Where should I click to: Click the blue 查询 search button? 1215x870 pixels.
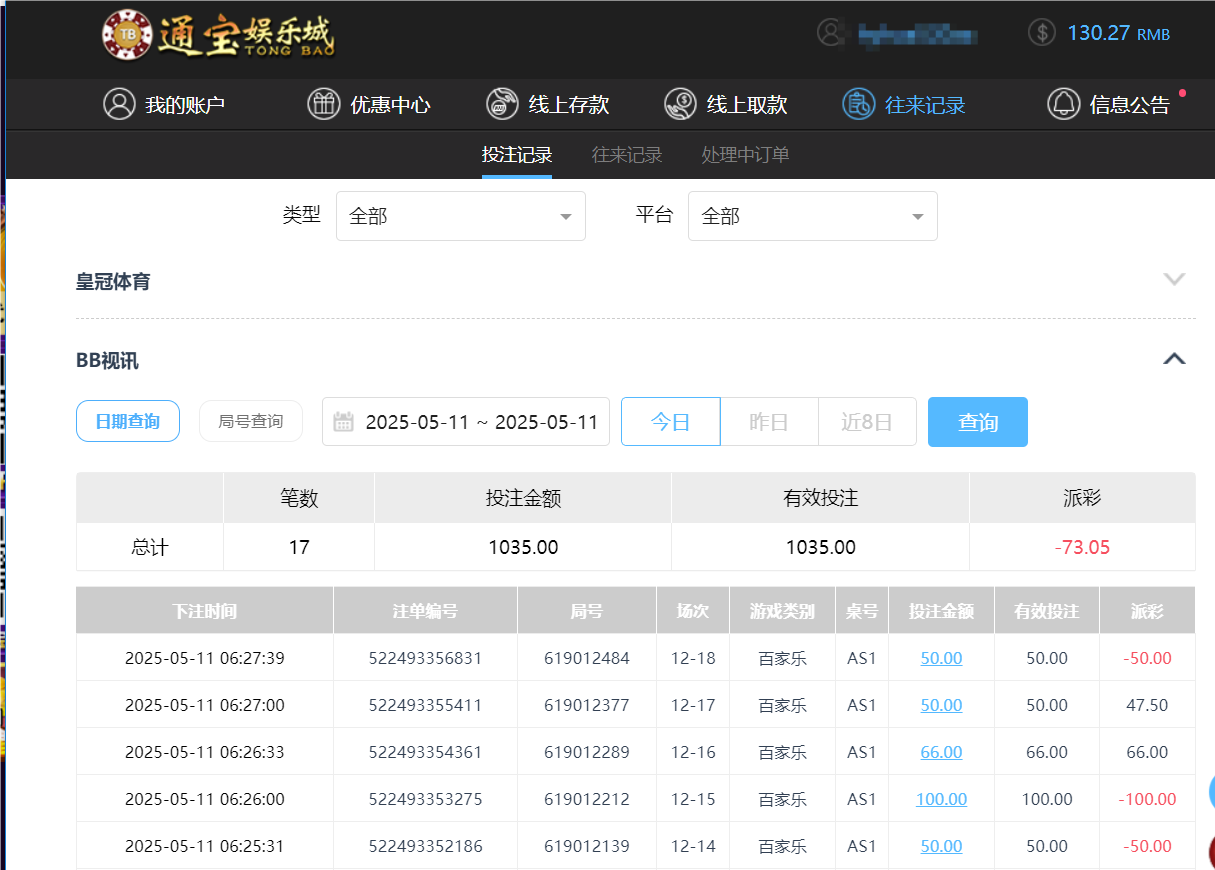(977, 421)
